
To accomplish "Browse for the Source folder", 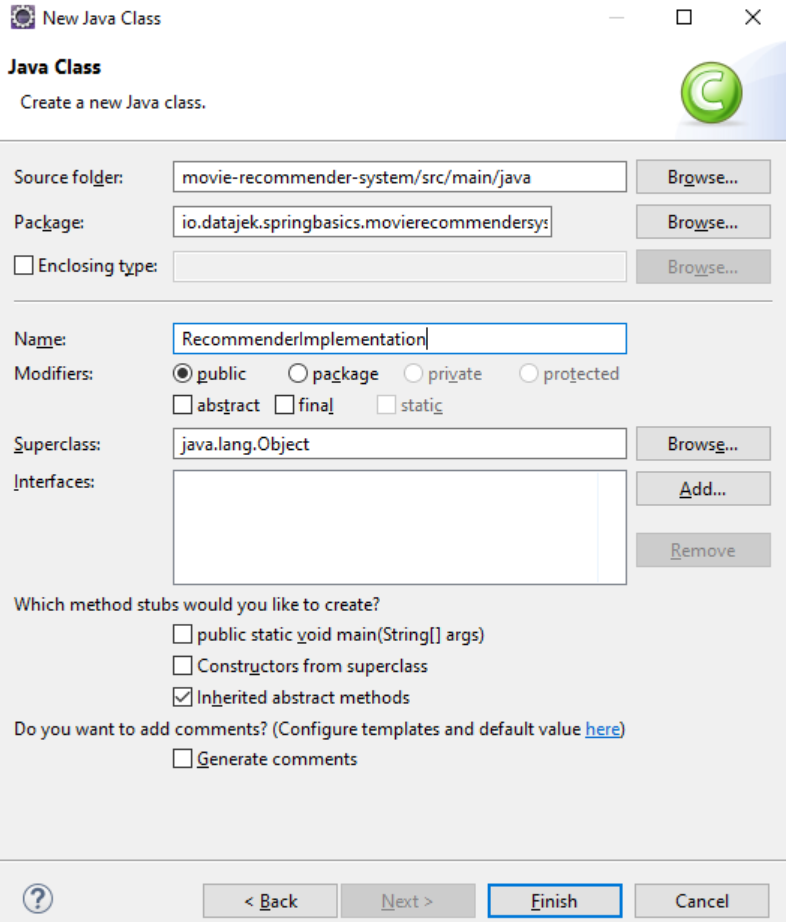I will [x=703, y=177].
